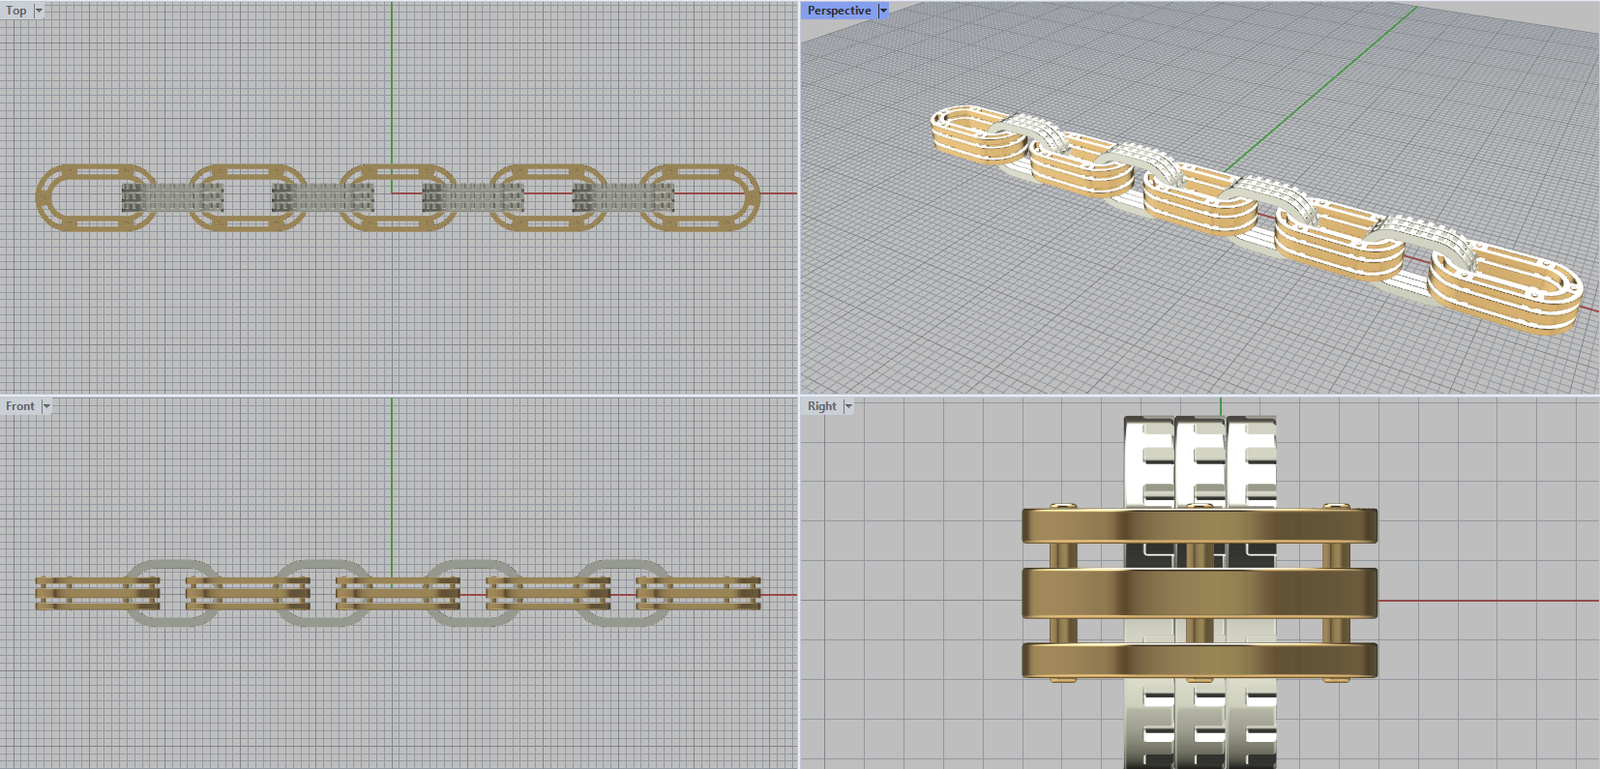Click the active Perspective viewport title

(x=838, y=11)
